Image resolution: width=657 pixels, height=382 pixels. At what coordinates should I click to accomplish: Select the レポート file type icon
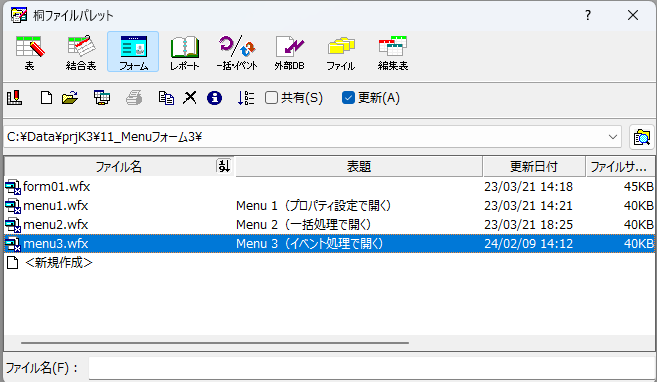[184, 52]
